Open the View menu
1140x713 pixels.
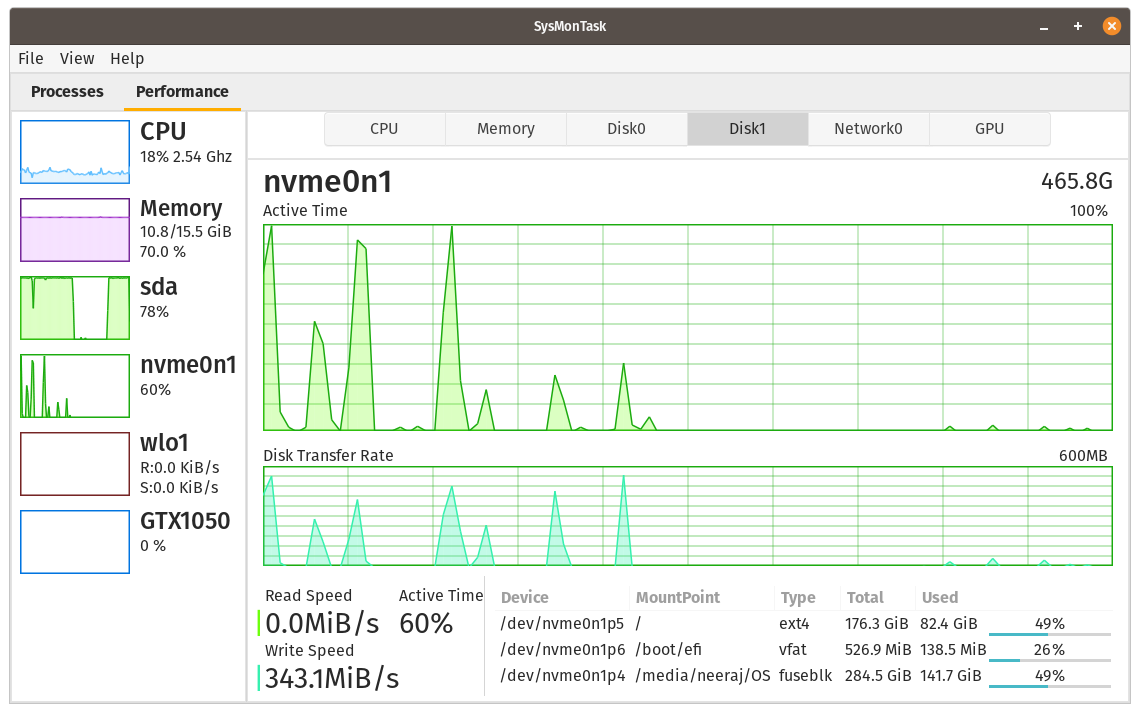[x=77, y=58]
